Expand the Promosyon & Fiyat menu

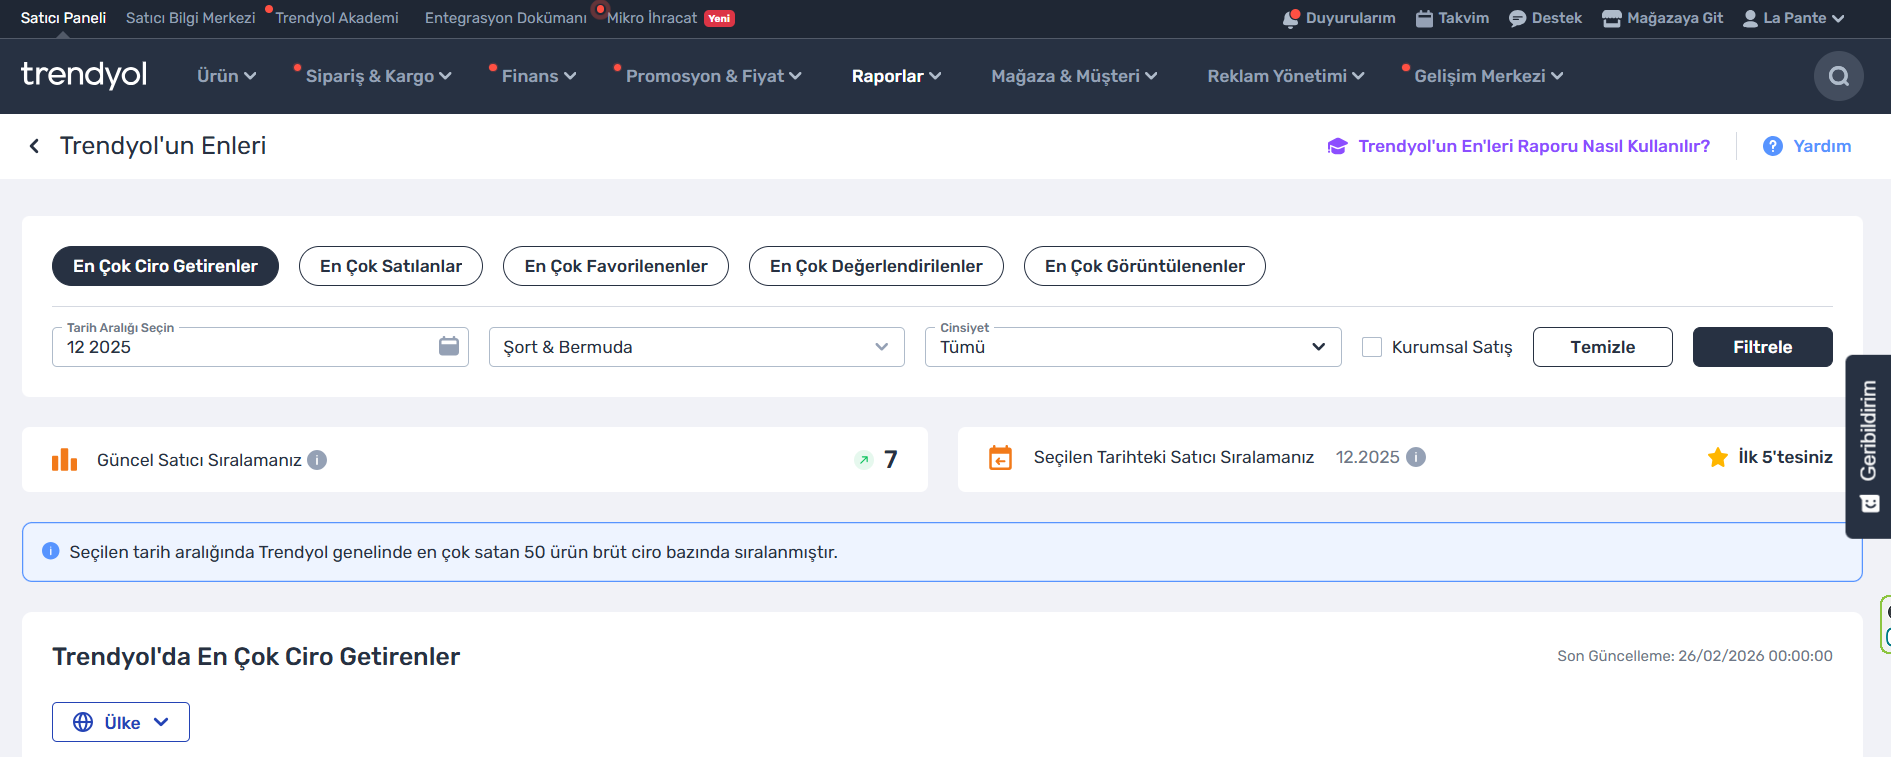714,76
